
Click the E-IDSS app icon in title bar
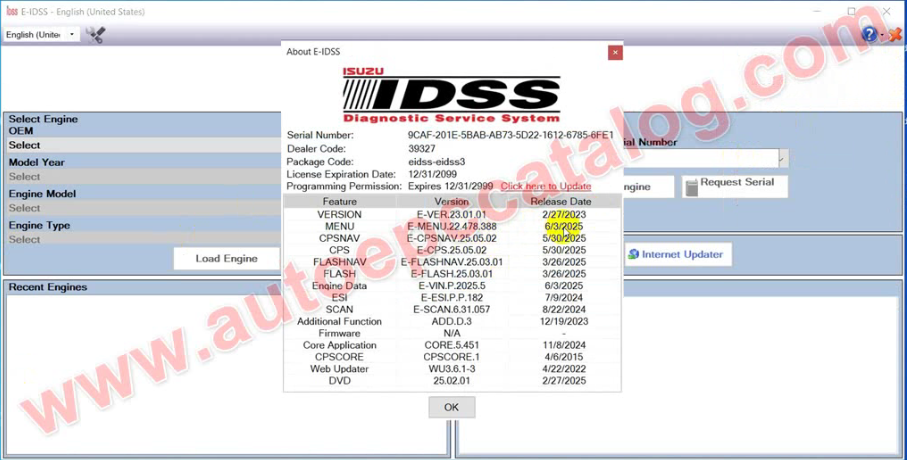point(12,11)
